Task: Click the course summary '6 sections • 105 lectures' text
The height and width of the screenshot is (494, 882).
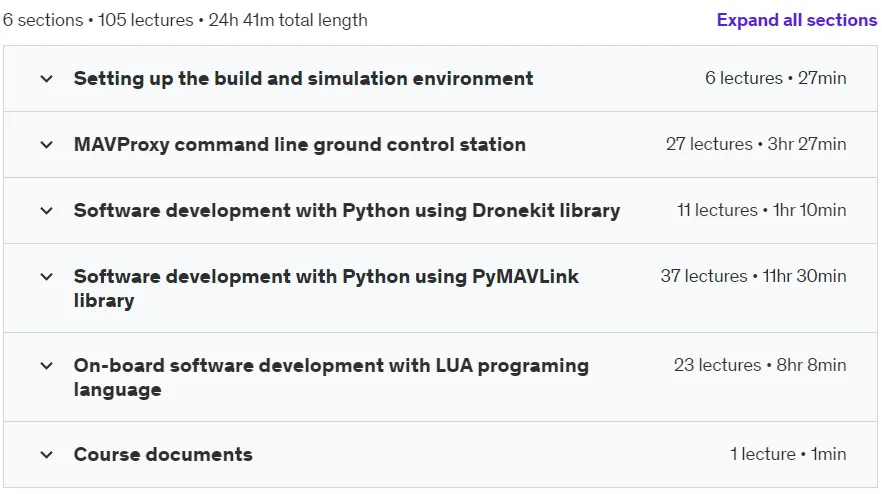Action: coord(98,20)
